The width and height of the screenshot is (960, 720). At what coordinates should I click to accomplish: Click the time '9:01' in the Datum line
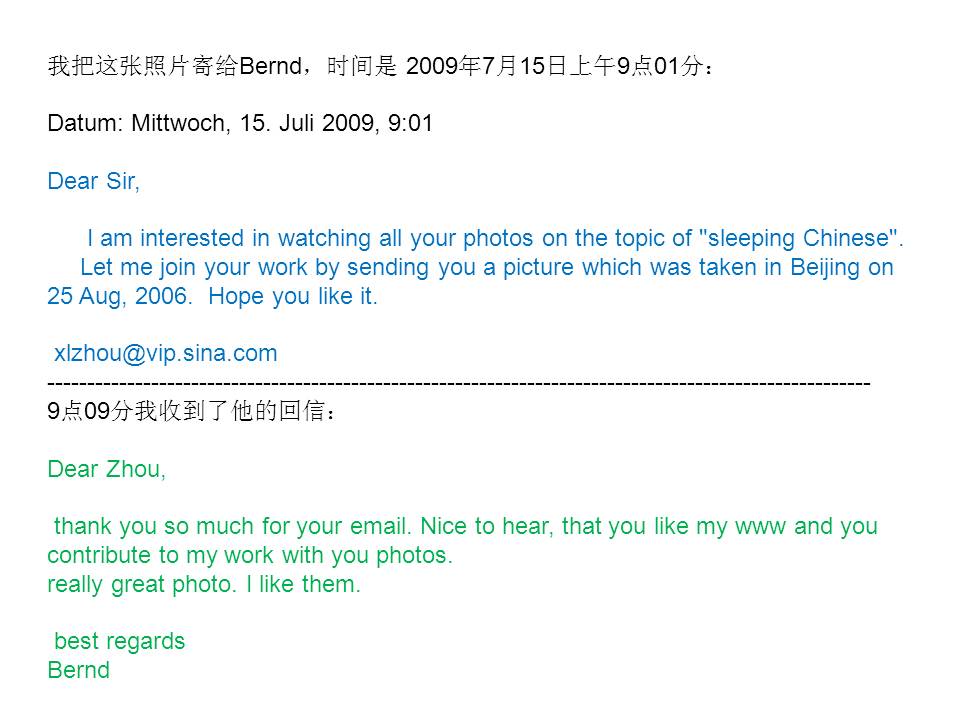[x=410, y=123]
